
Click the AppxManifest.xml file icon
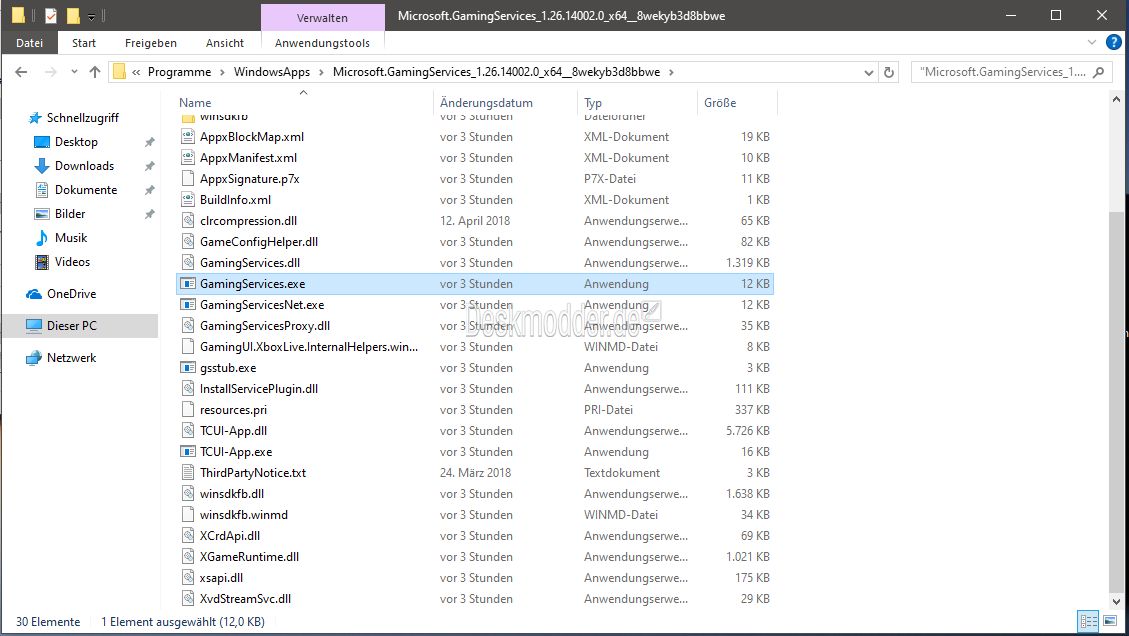187,158
